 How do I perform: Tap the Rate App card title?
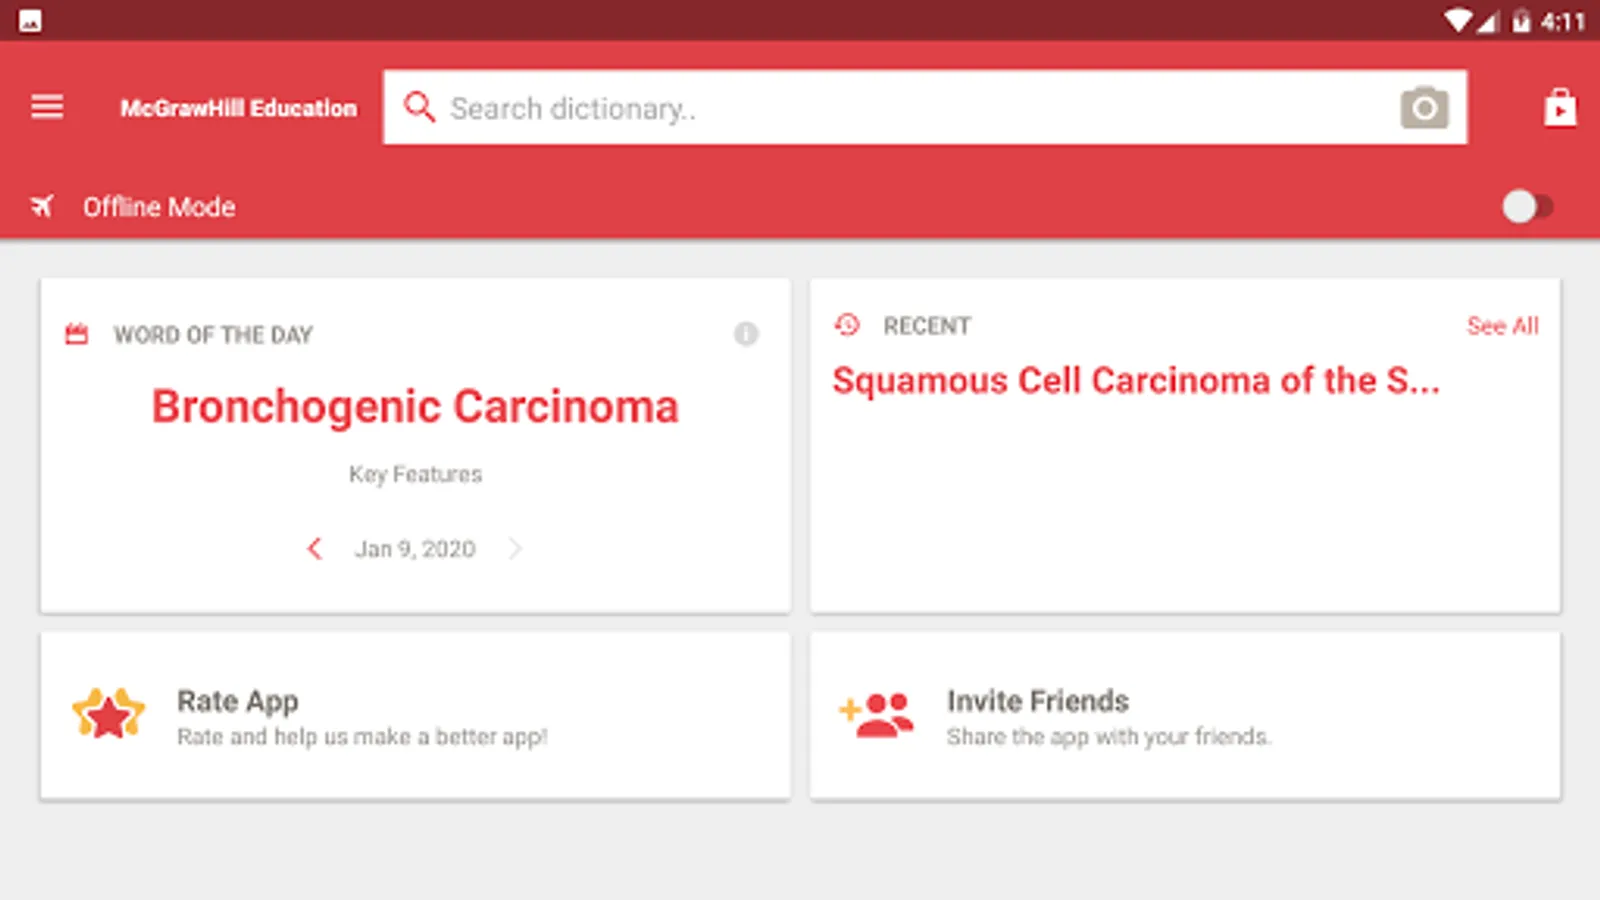point(238,701)
